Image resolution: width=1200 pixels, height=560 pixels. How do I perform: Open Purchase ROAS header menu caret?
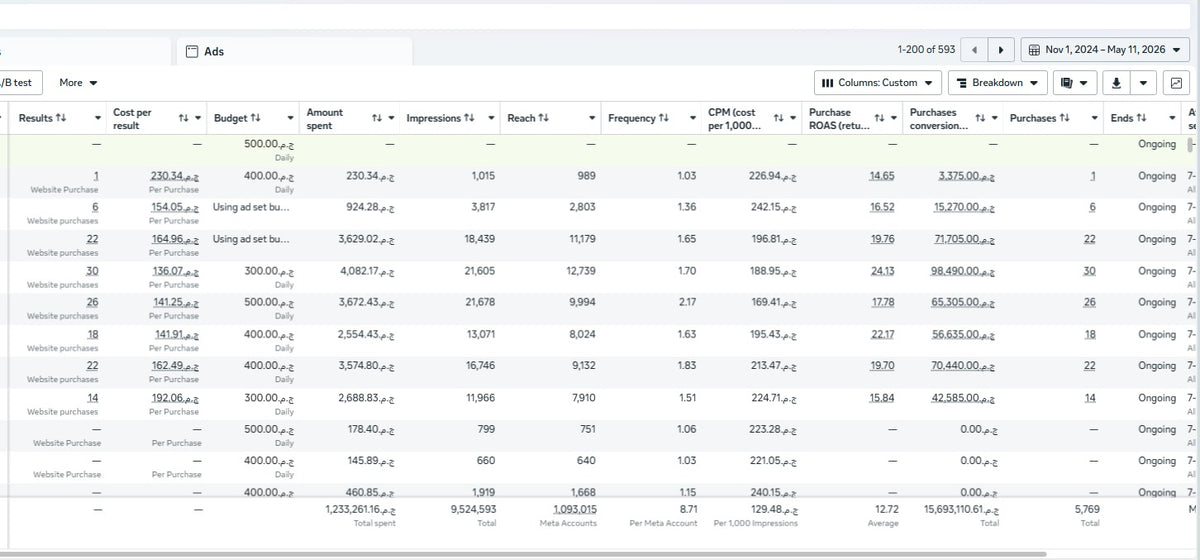(894, 119)
